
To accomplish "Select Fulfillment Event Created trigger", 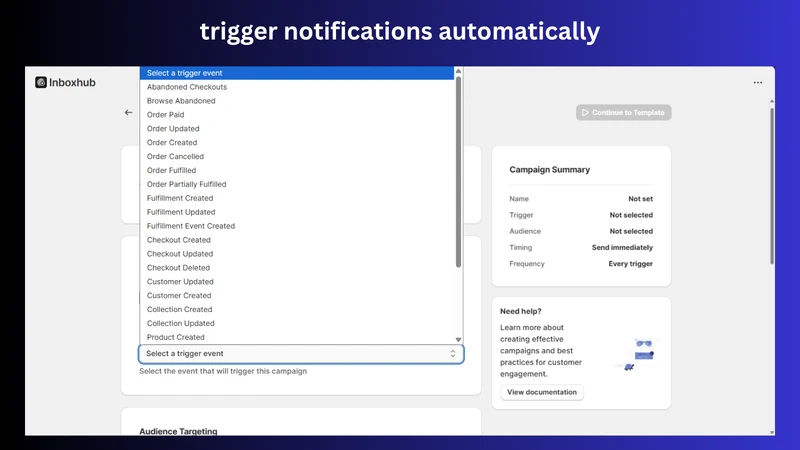I will coord(297,226).
